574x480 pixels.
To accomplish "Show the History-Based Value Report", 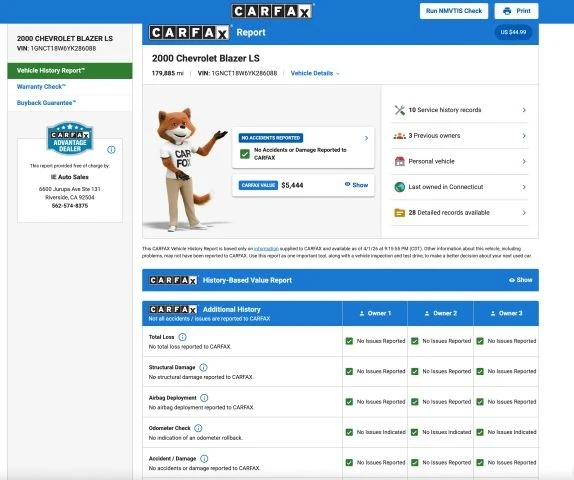I will click(x=521, y=280).
